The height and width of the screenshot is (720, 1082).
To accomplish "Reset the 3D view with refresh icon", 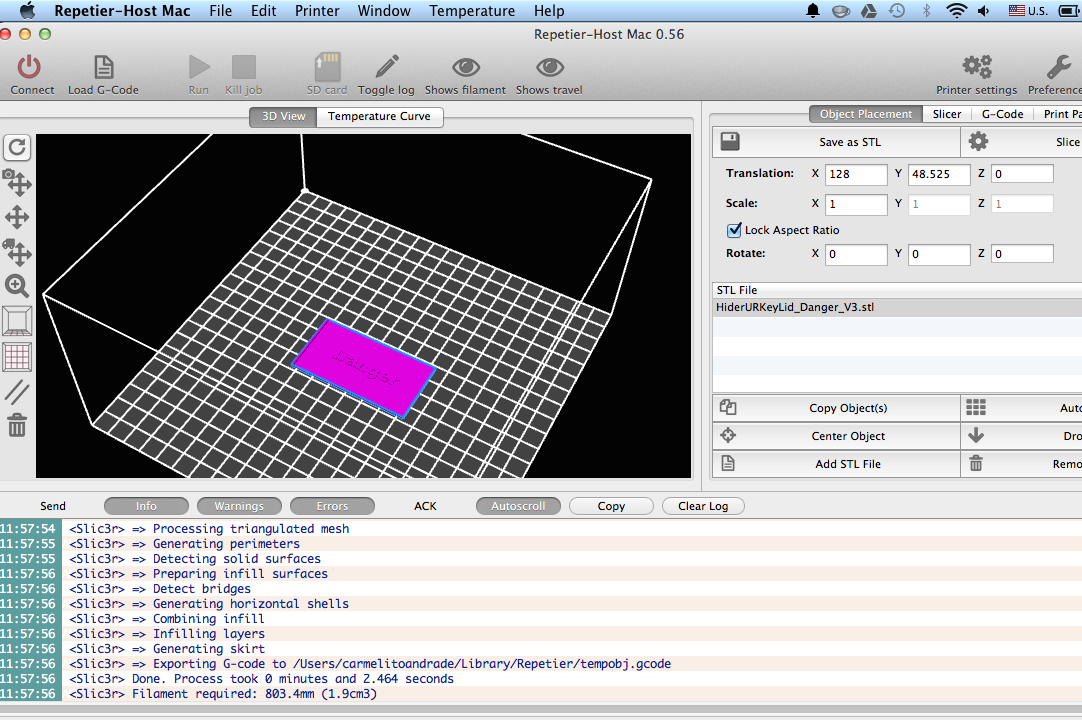I will click(x=17, y=147).
